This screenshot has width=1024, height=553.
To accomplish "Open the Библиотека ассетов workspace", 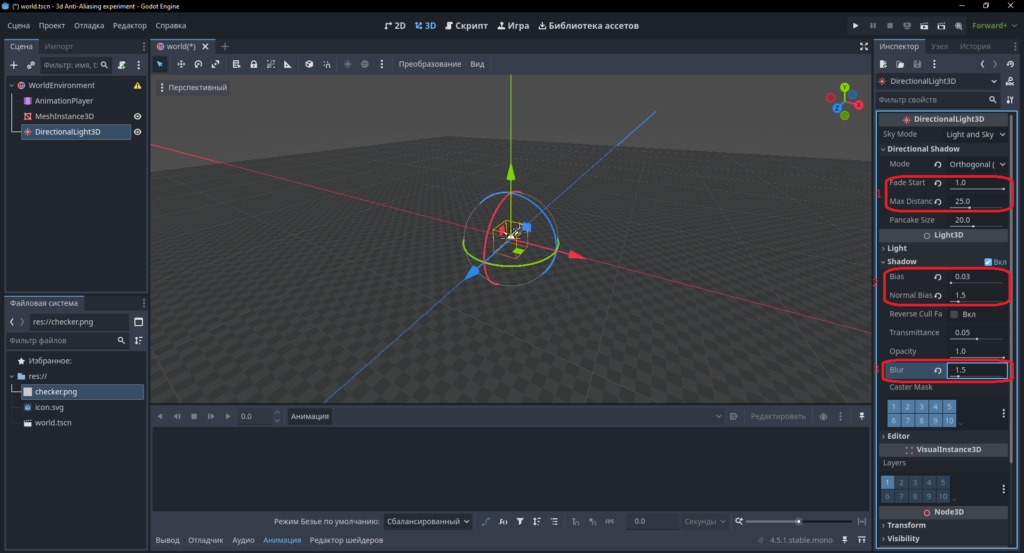I will click(588, 25).
